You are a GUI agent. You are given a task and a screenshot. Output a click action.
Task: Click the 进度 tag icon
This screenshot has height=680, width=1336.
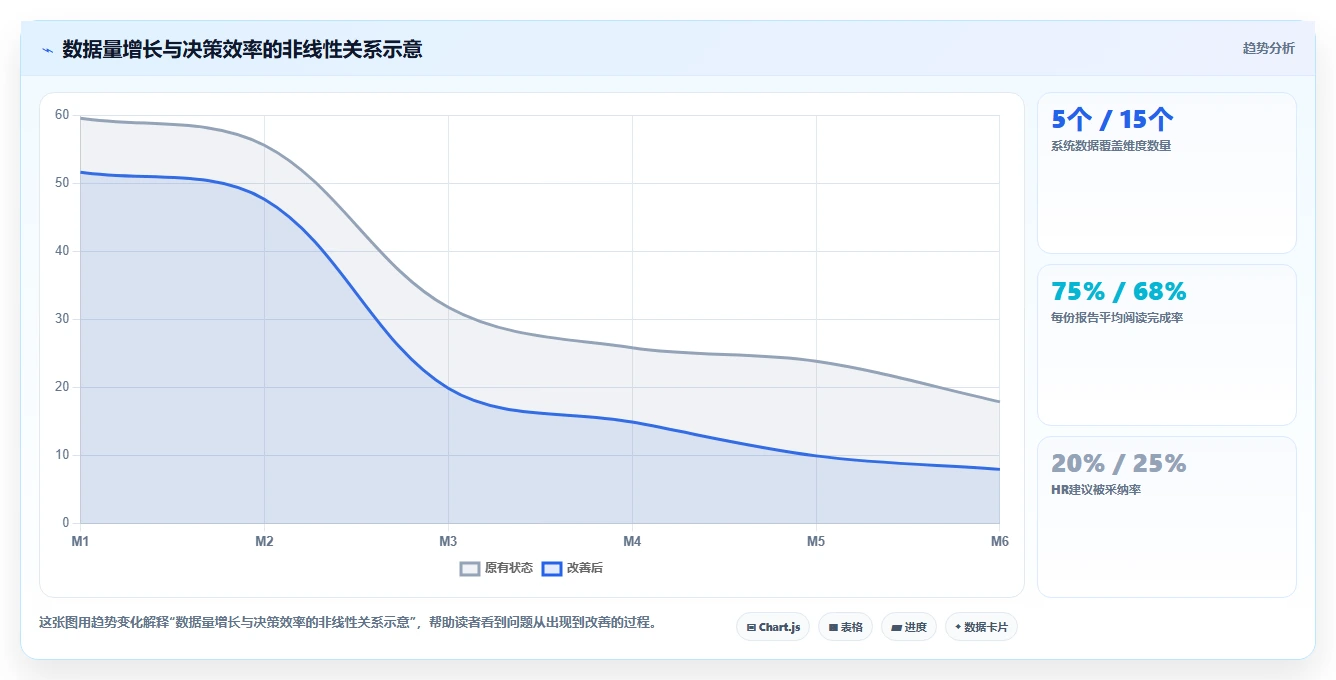(x=896, y=628)
